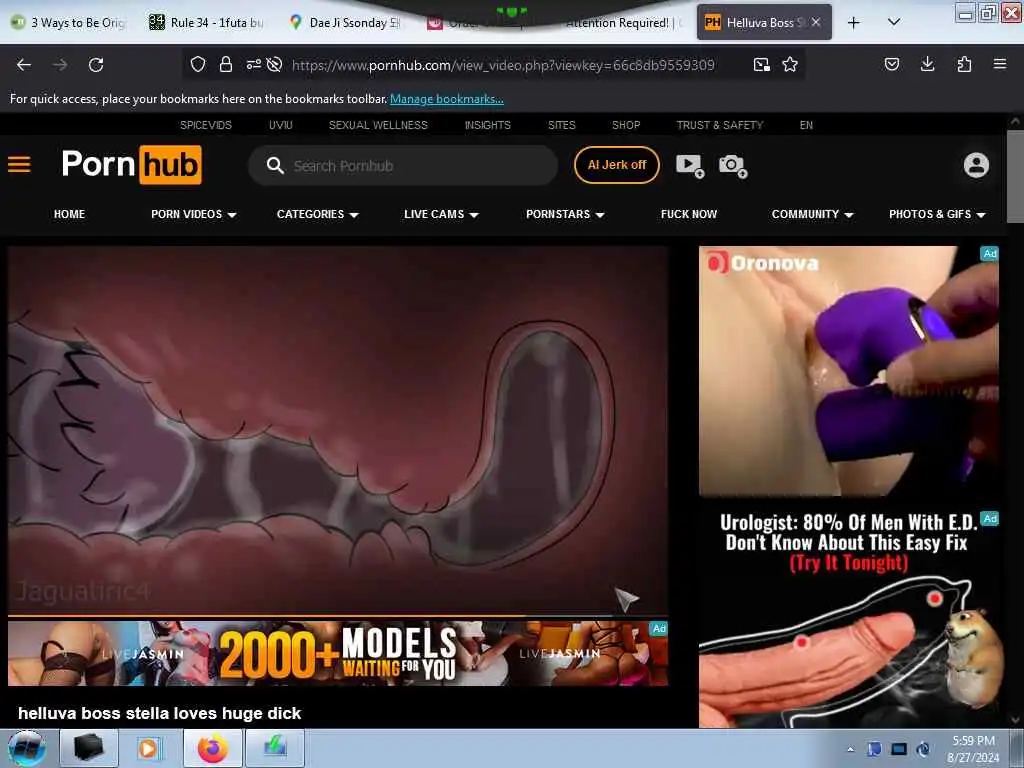List all tabs with the chevron button

[894, 22]
